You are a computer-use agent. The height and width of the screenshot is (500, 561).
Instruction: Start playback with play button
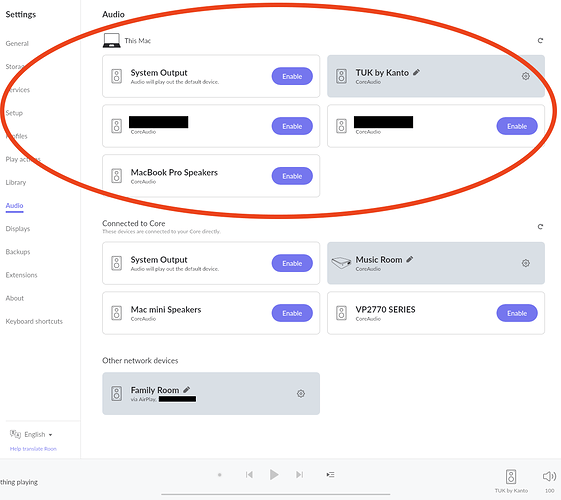(274, 475)
